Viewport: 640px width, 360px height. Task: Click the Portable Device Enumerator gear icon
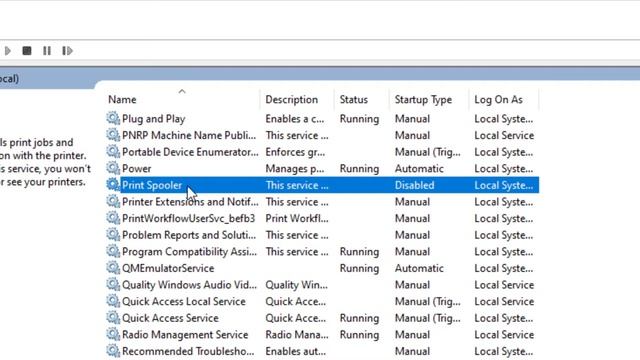click(113, 151)
